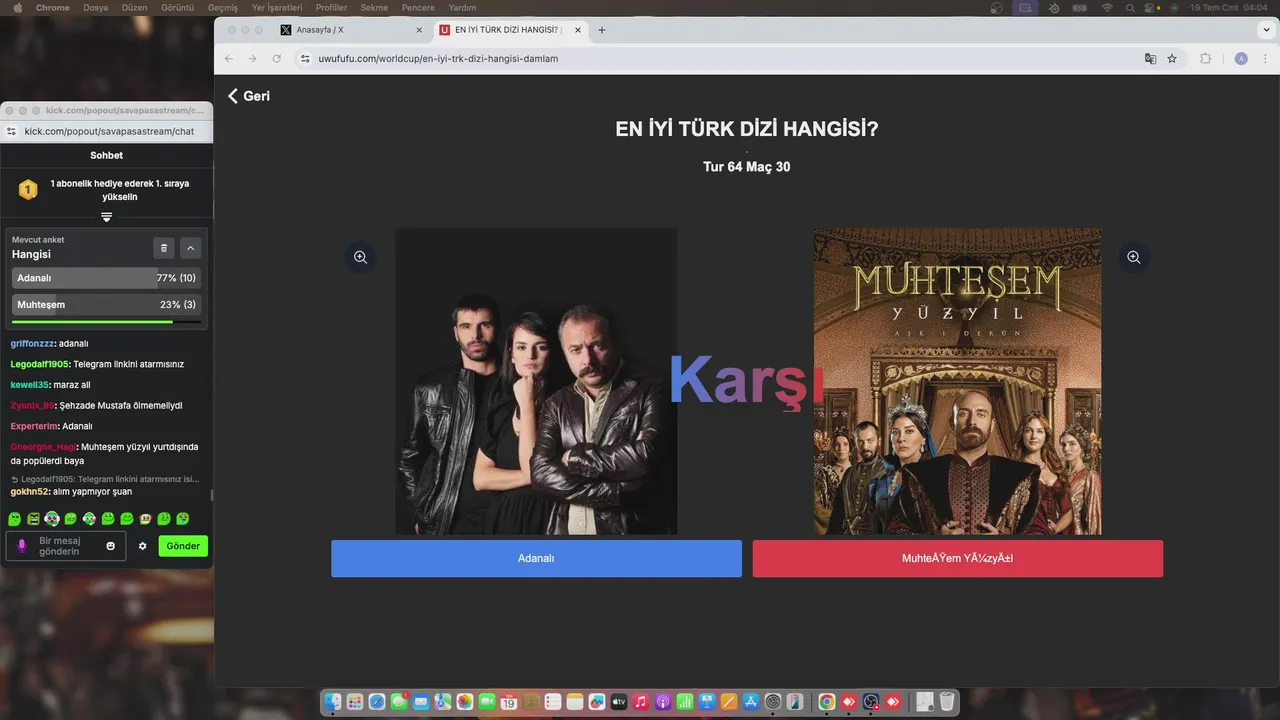1280x720 pixels.
Task: Expand the gift leaderboard chevron under Sohbet
Action: coord(106,217)
